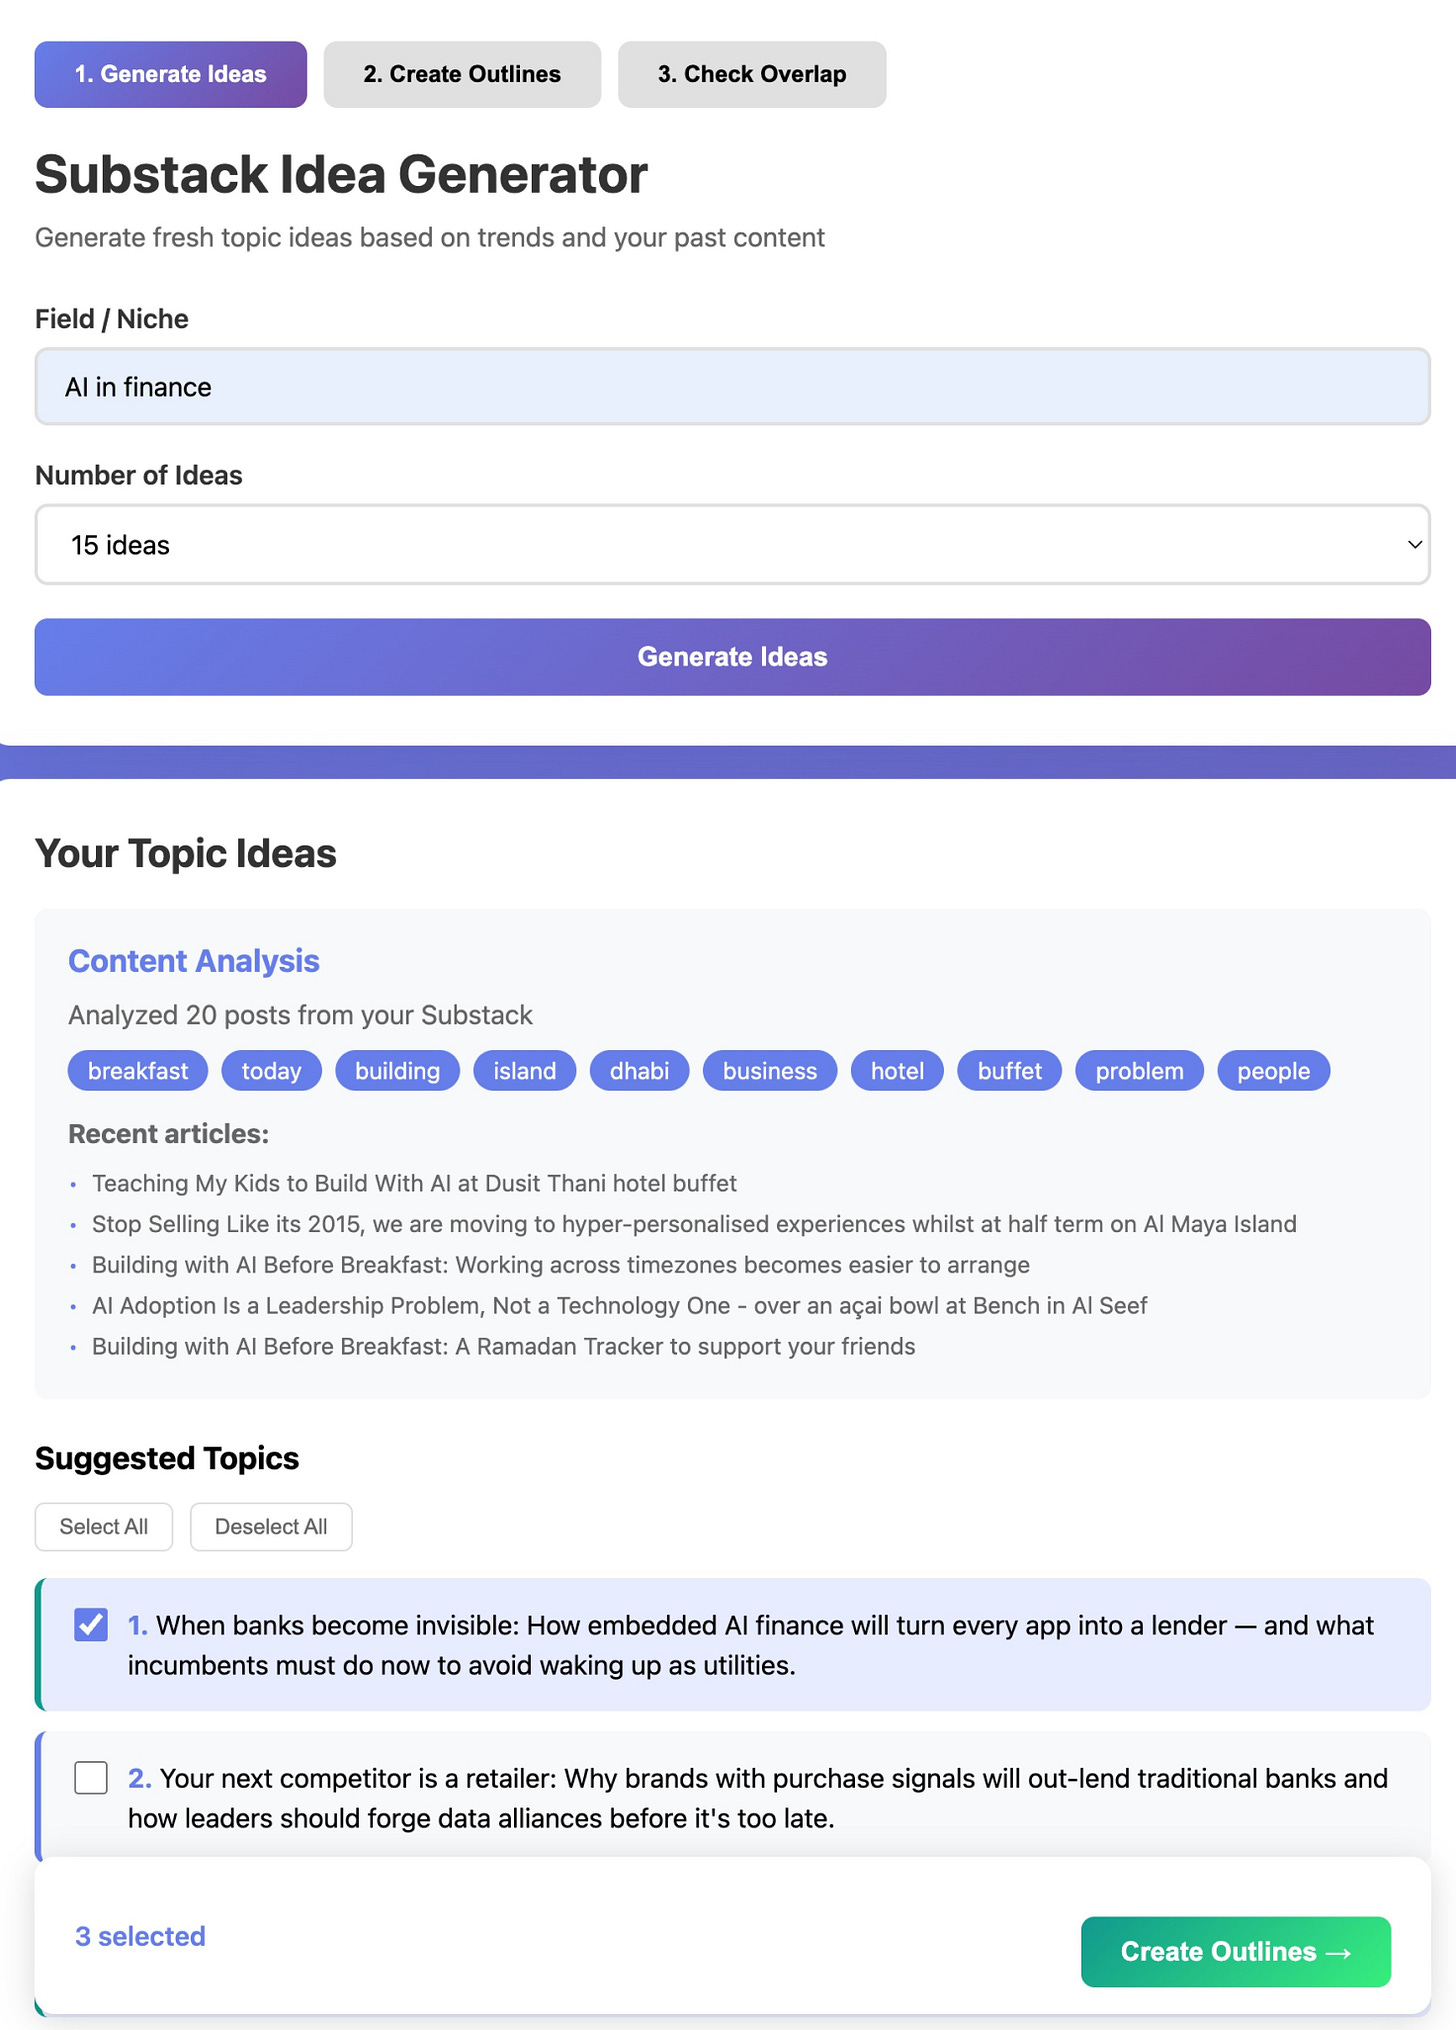
Task: Select the Generate Ideas step tab
Action: (171, 74)
